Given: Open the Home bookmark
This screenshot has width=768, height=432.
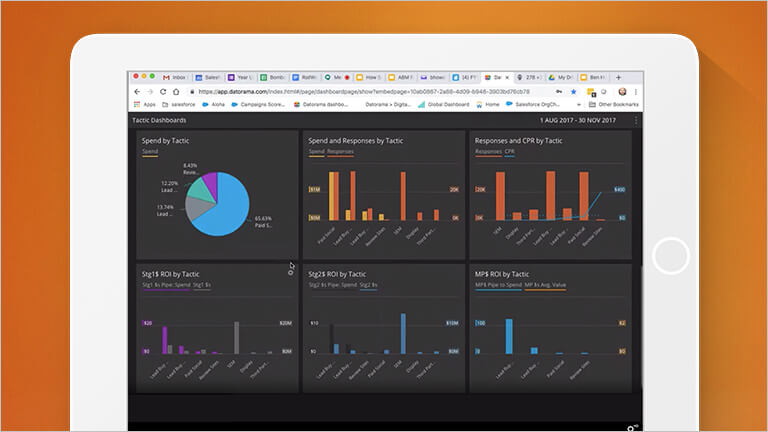Looking at the screenshot, I should pos(488,104).
